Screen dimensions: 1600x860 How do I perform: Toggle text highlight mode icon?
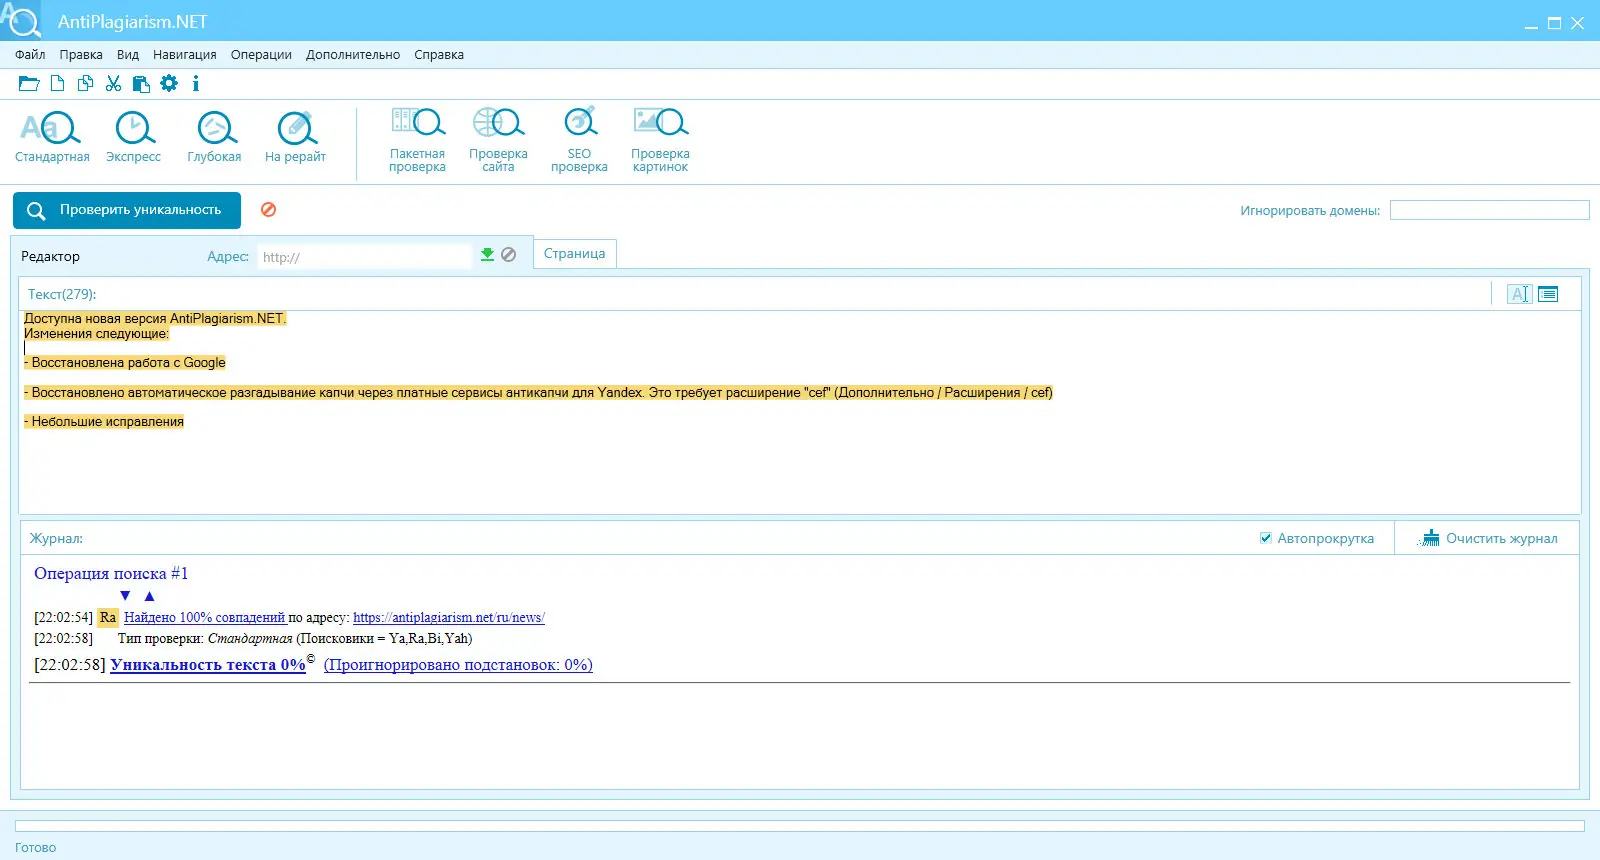click(1519, 294)
